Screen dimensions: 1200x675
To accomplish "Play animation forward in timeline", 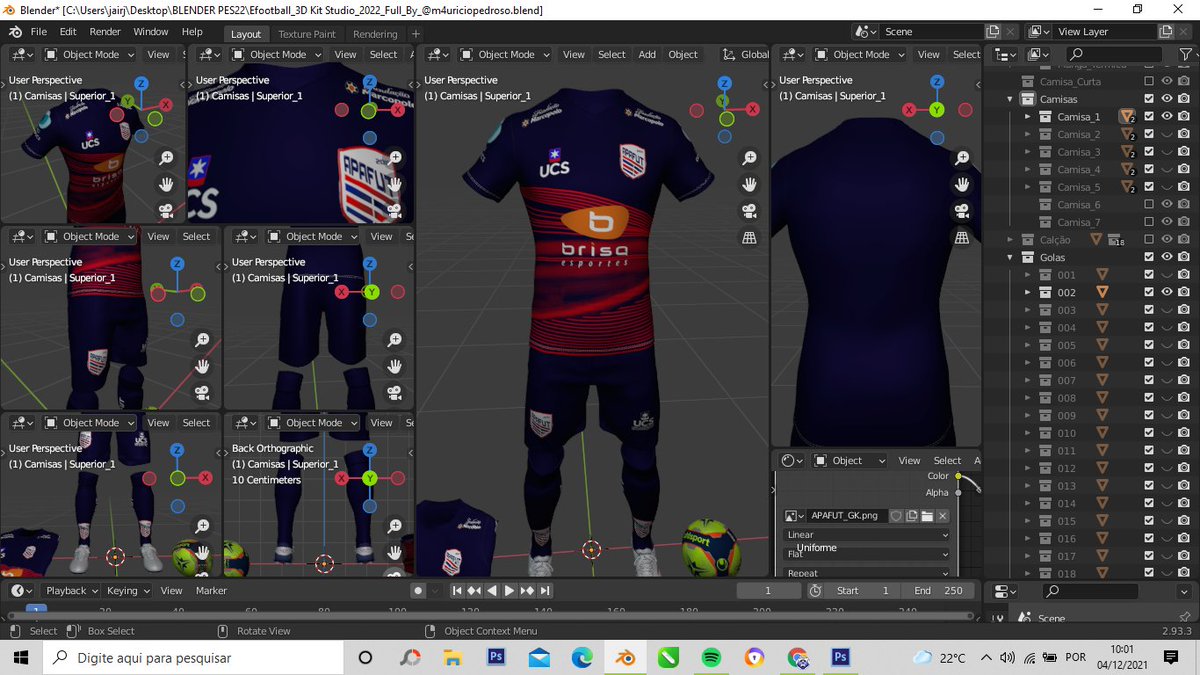I will 509,591.
